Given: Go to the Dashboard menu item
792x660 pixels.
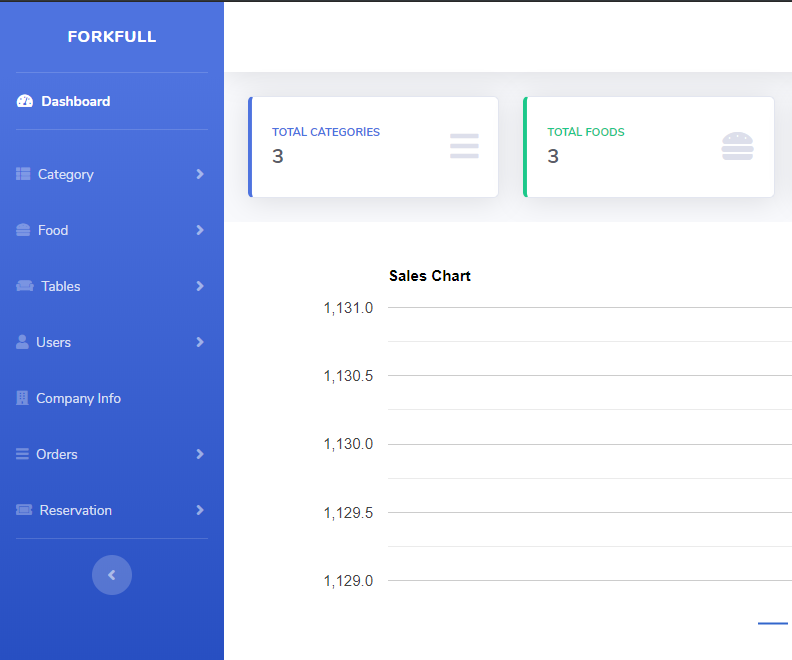Looking at the screenshot, I should 76,101.
